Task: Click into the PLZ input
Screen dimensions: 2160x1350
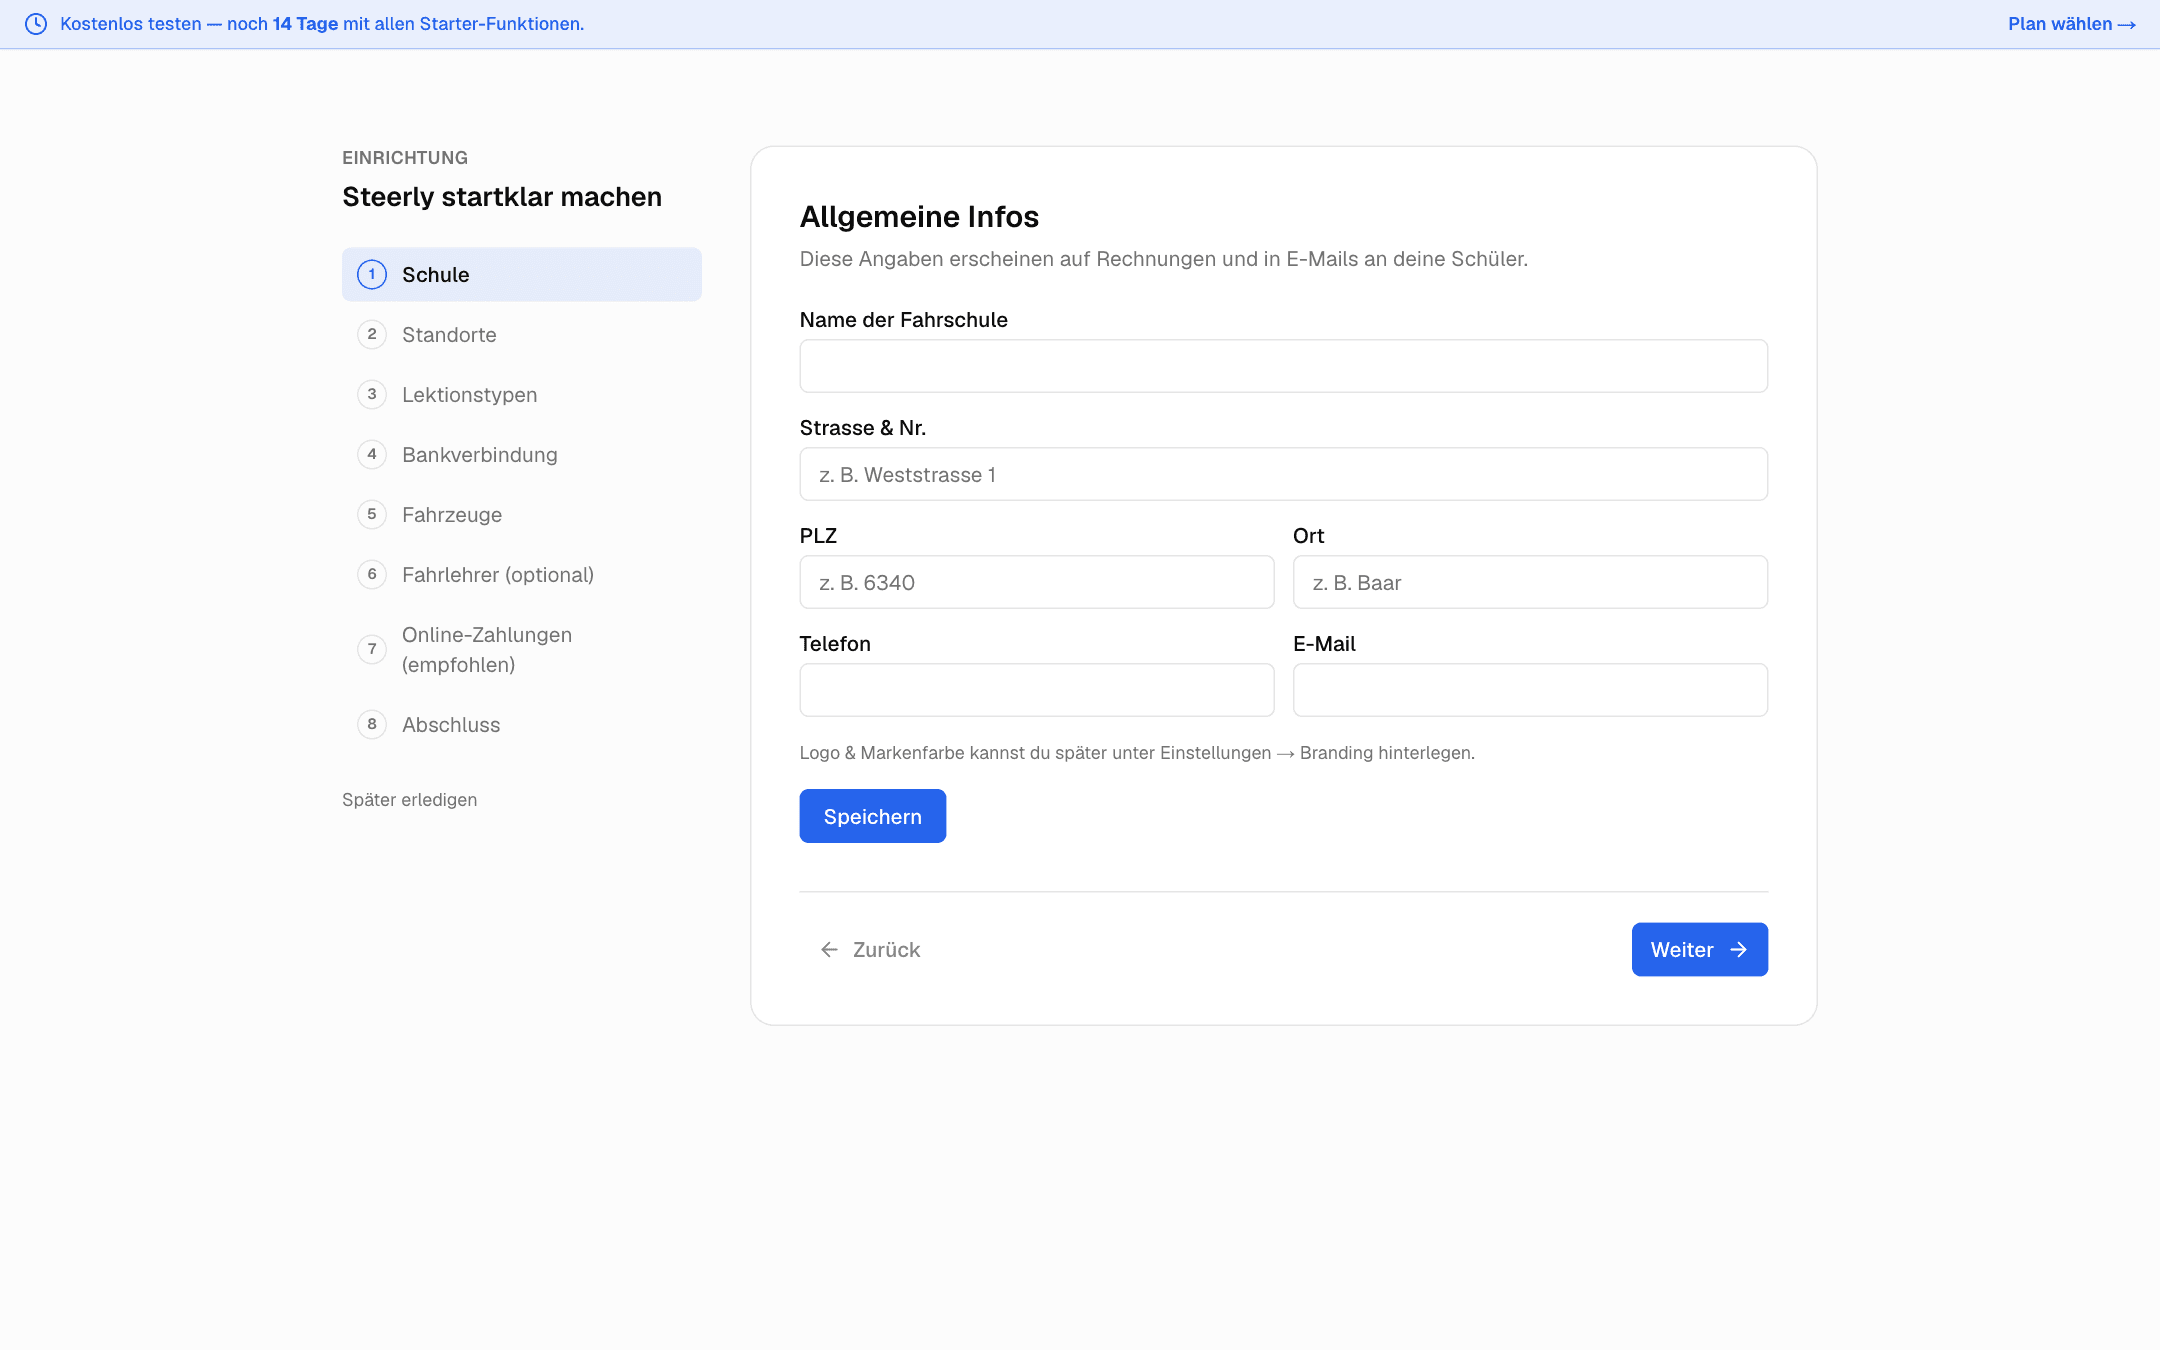Action: 1037,582
